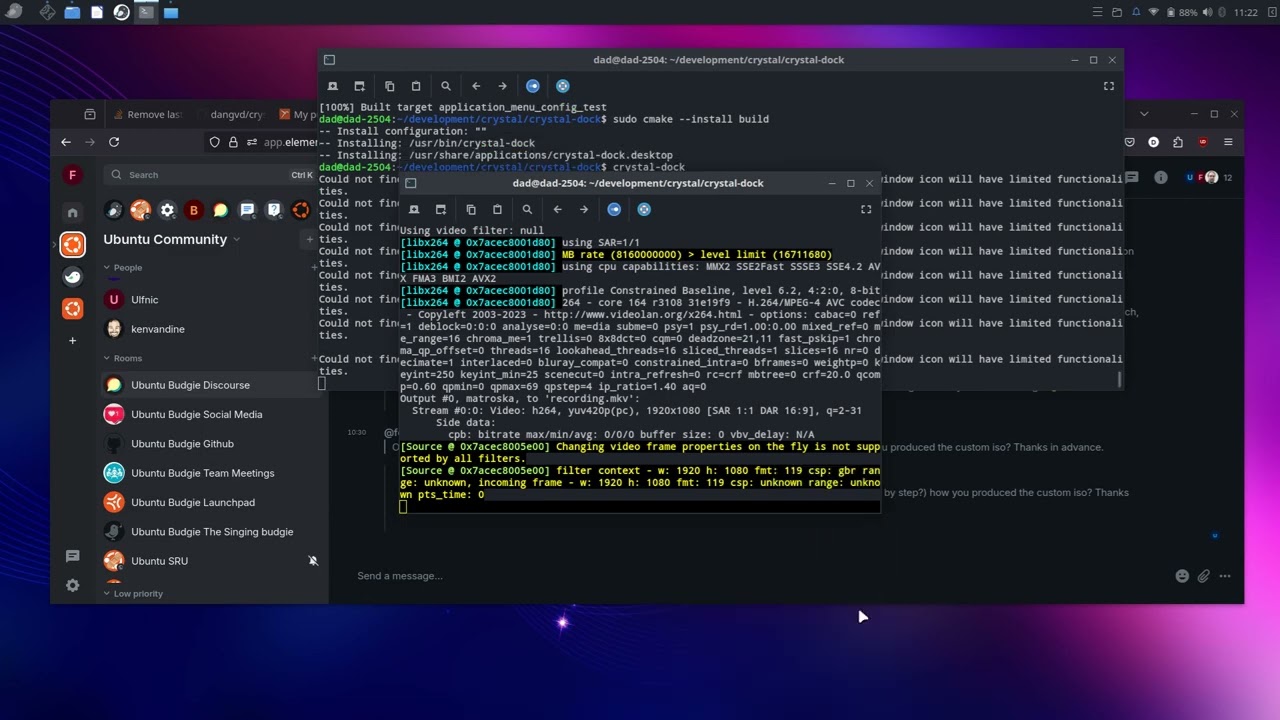The width and height of the screenshot is (1280, 720).
Task: Click the clock showing 11:22
Action: 1246,13
